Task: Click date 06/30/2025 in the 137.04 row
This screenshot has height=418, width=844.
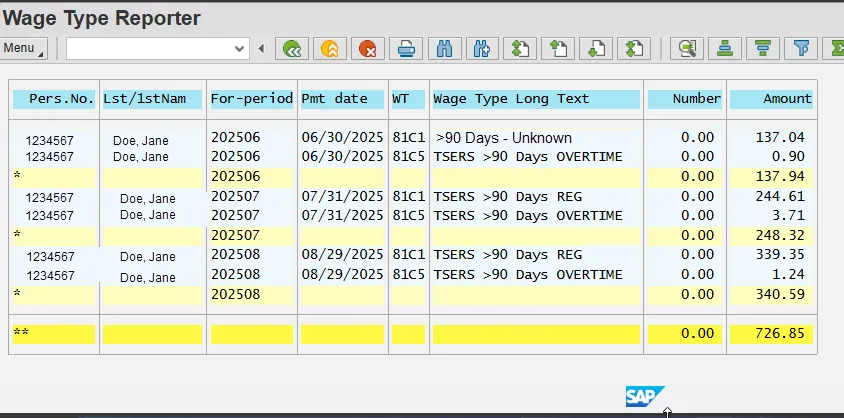Action: pos(342,138)
